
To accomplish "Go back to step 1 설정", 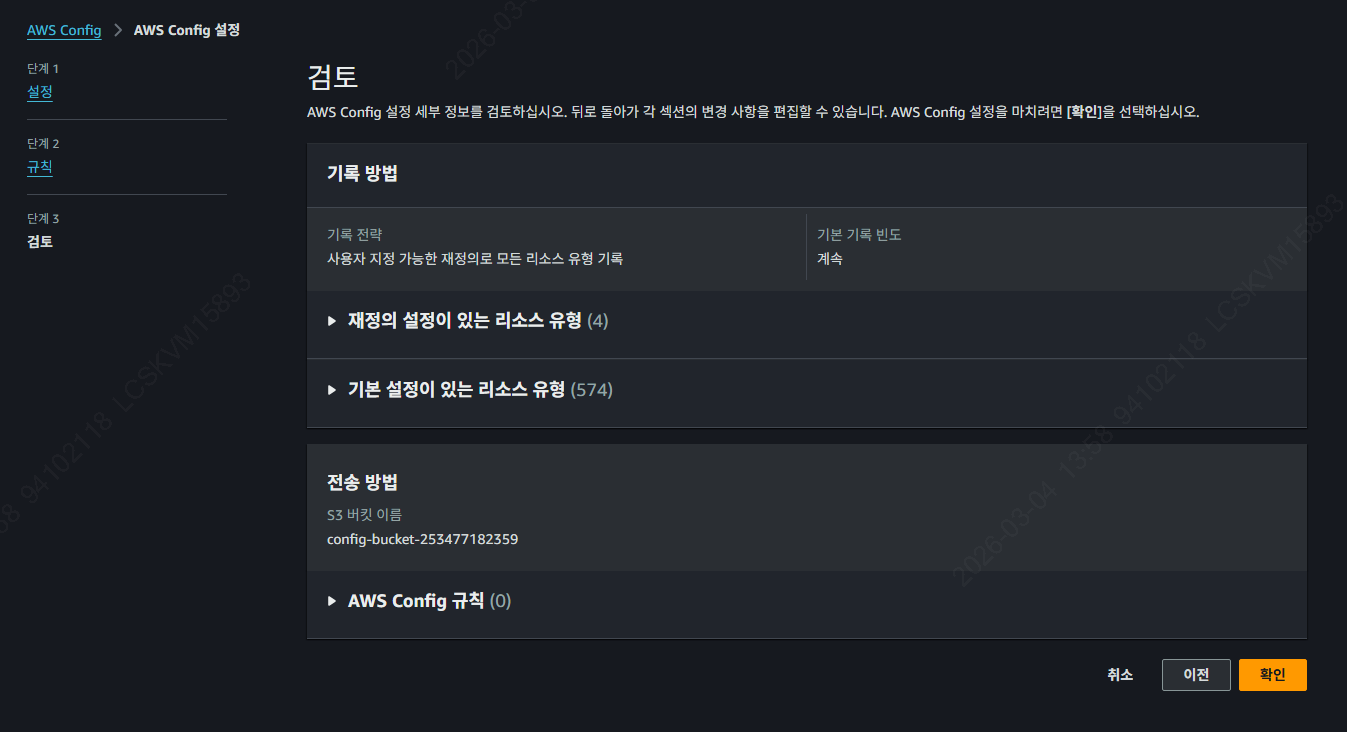I will pos(40,92).
